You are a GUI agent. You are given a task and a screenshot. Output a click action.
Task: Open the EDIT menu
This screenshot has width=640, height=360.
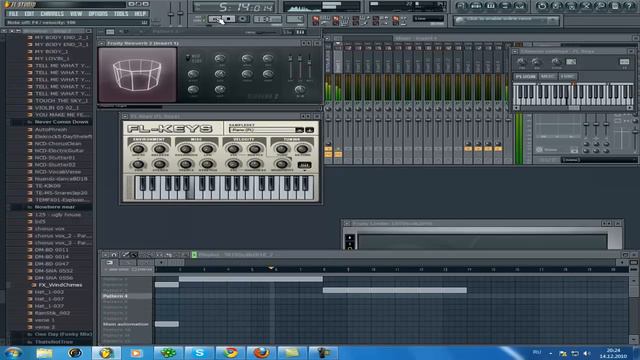(29, 13)
